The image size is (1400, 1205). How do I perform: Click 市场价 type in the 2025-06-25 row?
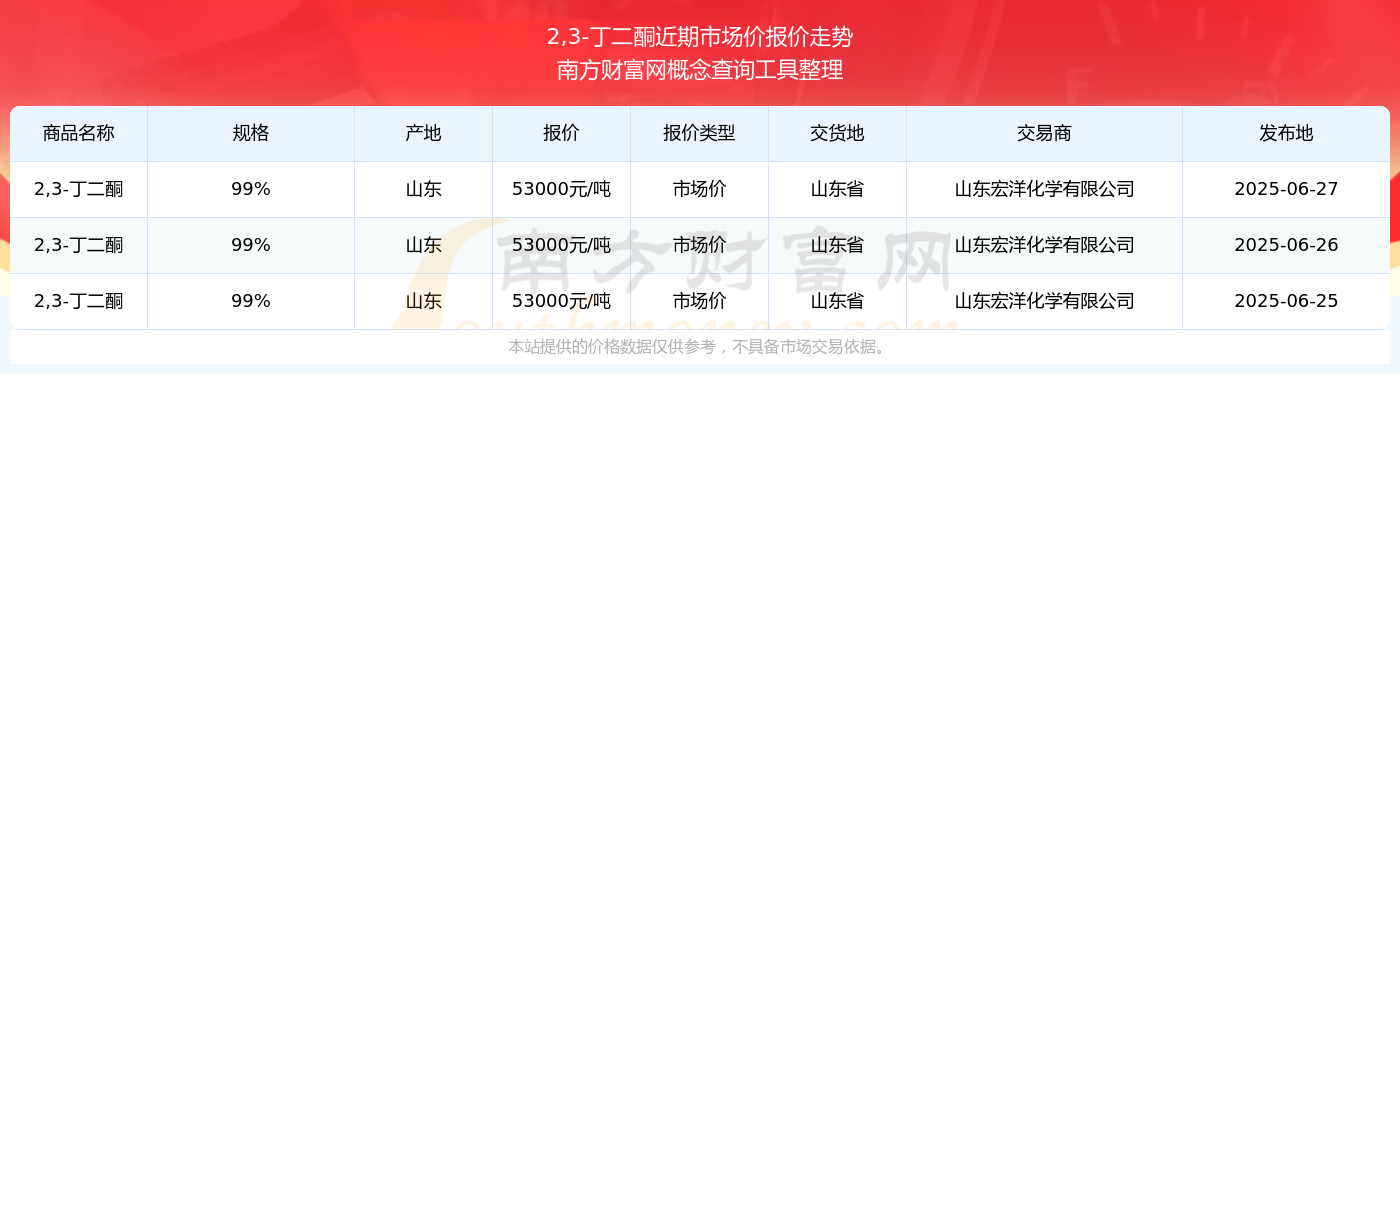700,301
